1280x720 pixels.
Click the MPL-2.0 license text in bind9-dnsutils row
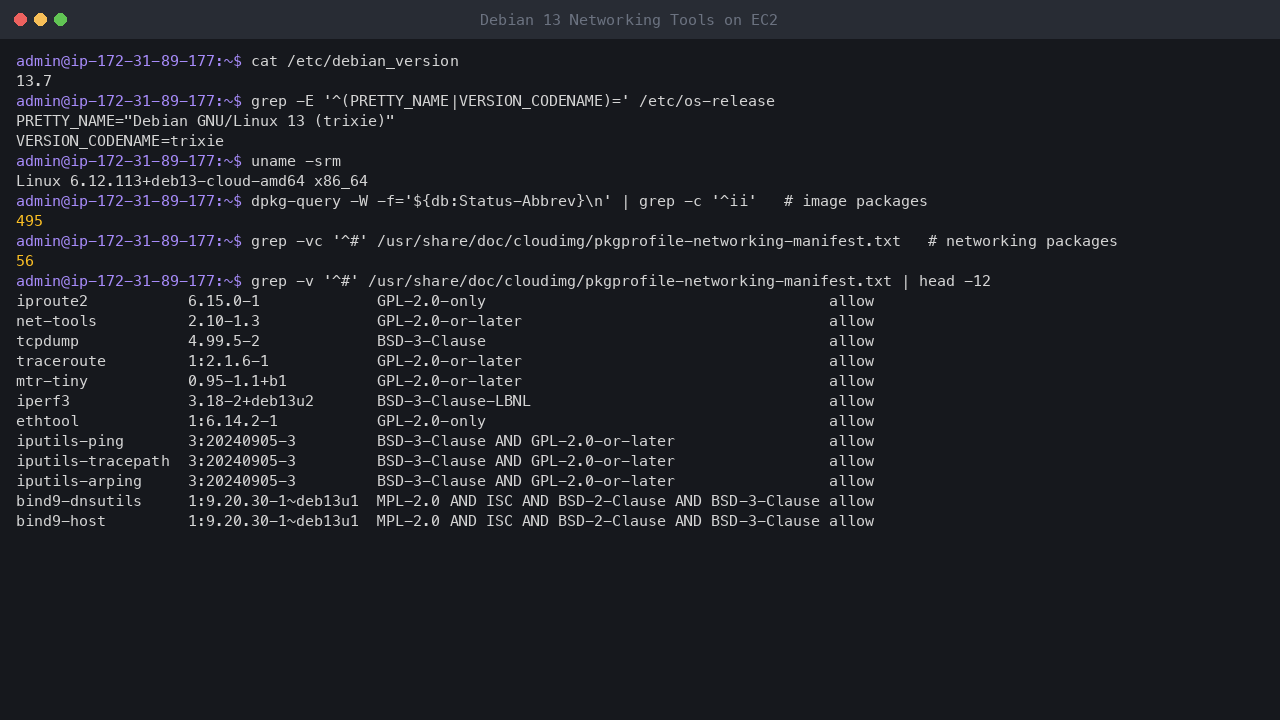click(x=598, y=501)
